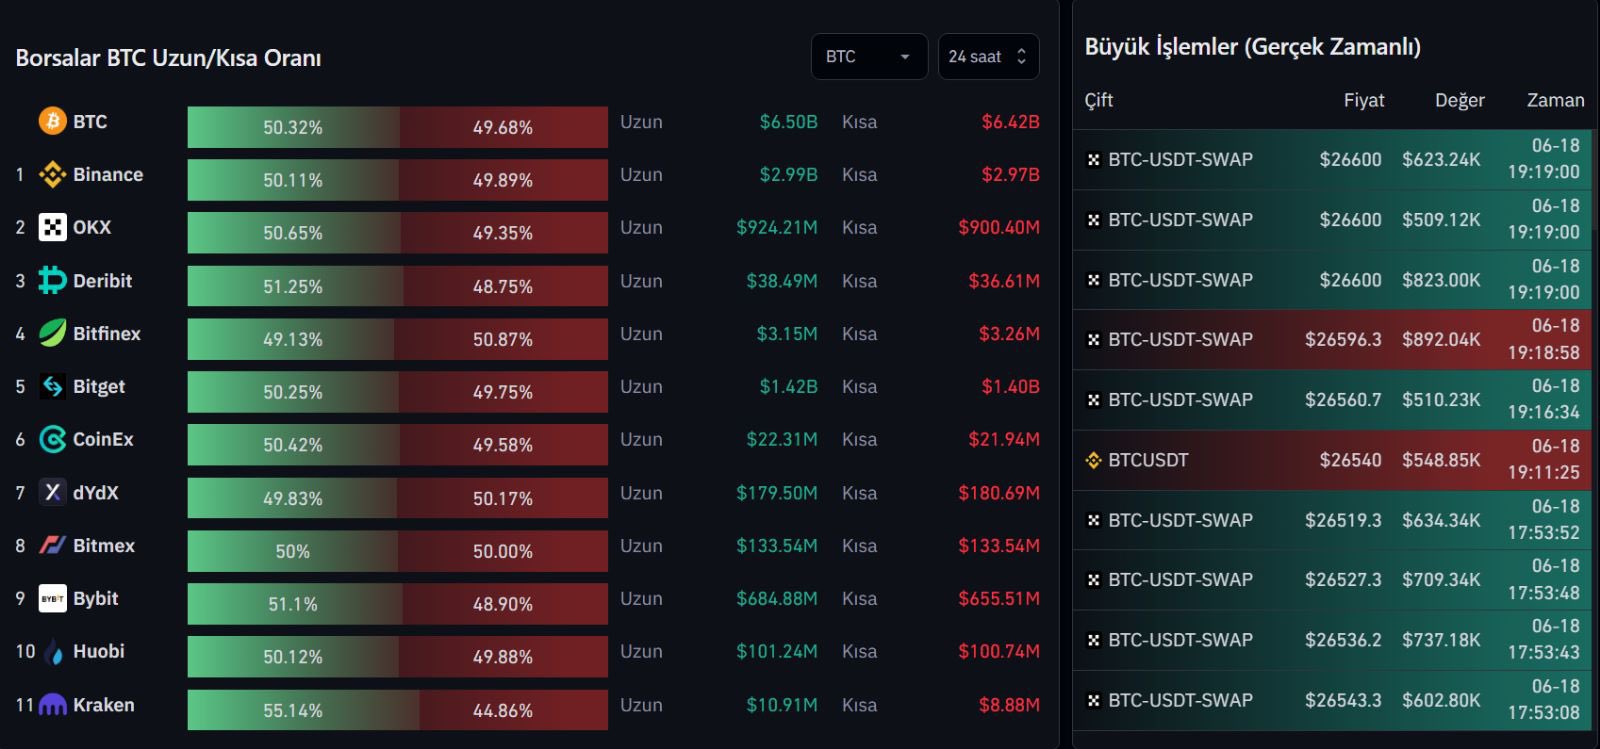This screenshot has height=749, width=1600.
Task: Click the $602.80K trade value
Action: pyautogui.click(x=1441, y=700)
